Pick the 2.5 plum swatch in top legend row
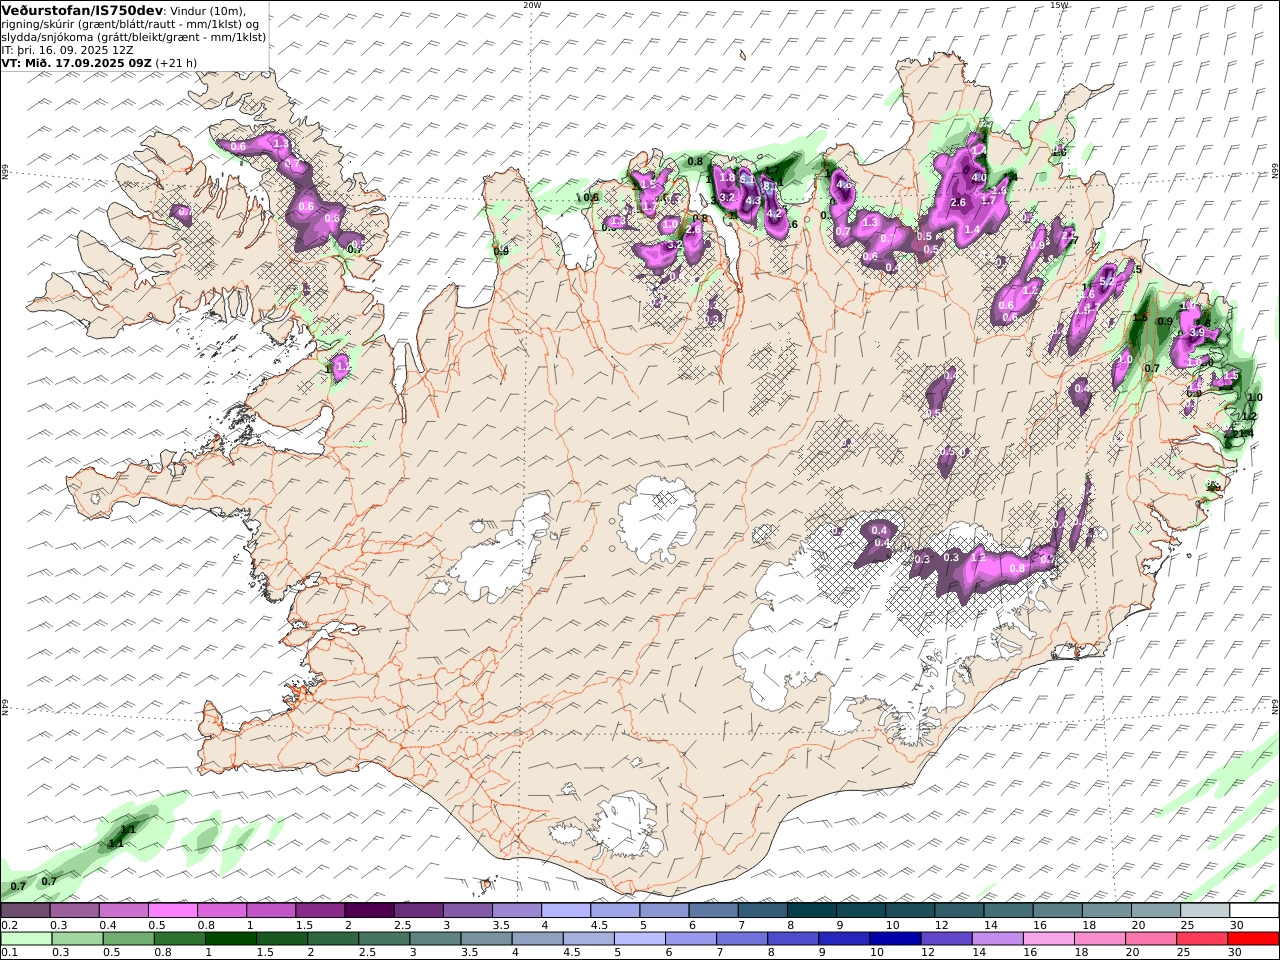Viewport: 1280px width, 960px height. pos(417,911)
